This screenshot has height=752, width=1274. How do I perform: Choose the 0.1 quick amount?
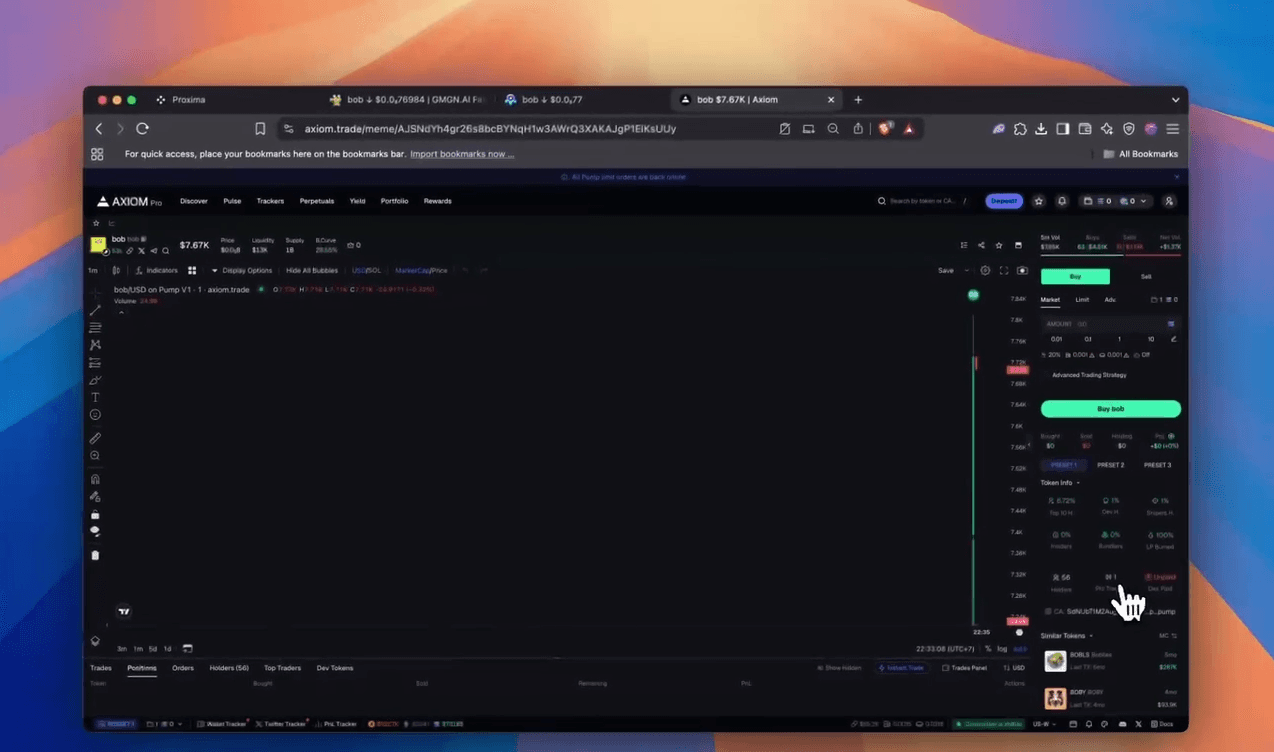(1088, 339)
